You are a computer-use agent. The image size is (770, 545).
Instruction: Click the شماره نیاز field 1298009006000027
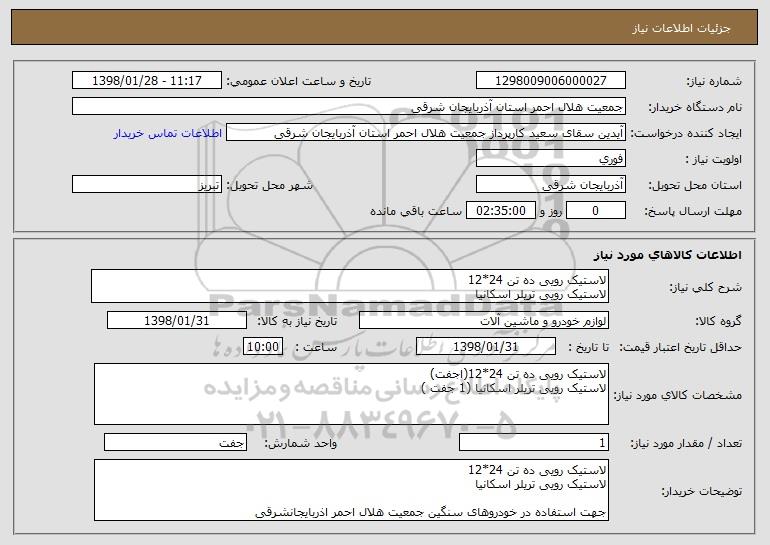pos(550,81)
